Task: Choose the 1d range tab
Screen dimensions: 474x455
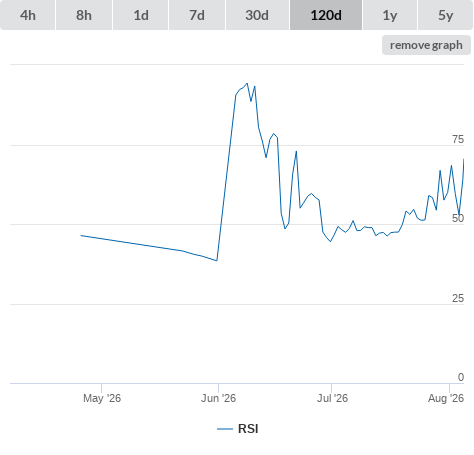Action: 141,15
